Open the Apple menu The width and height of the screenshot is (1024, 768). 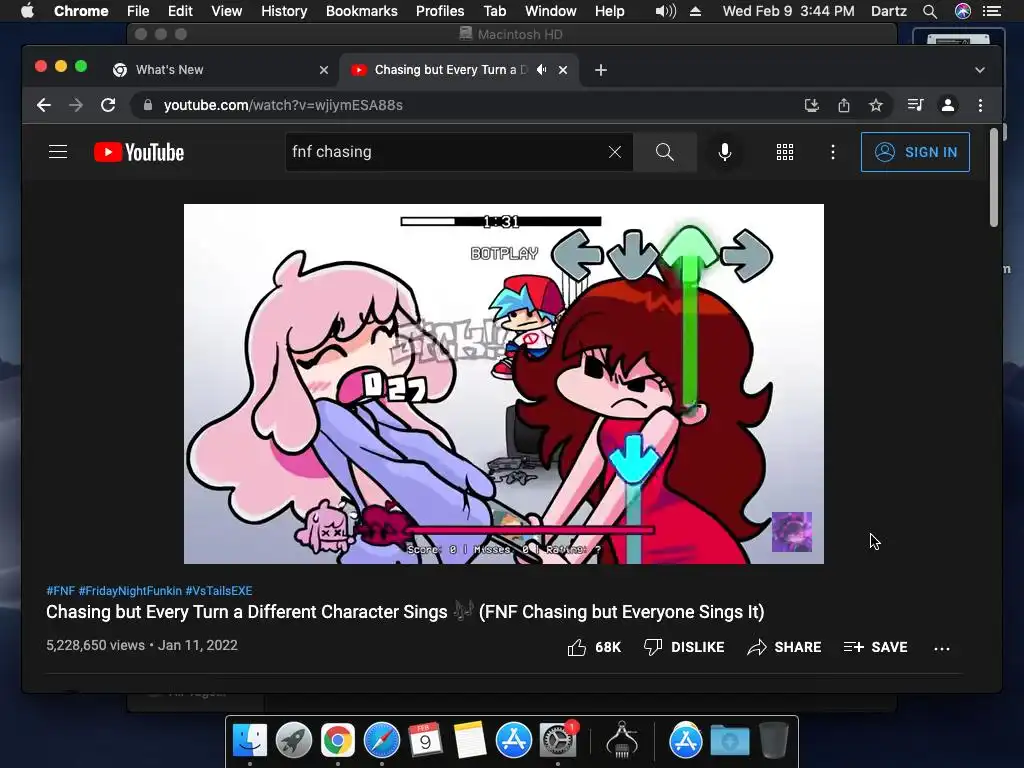[x=27, y=11]
